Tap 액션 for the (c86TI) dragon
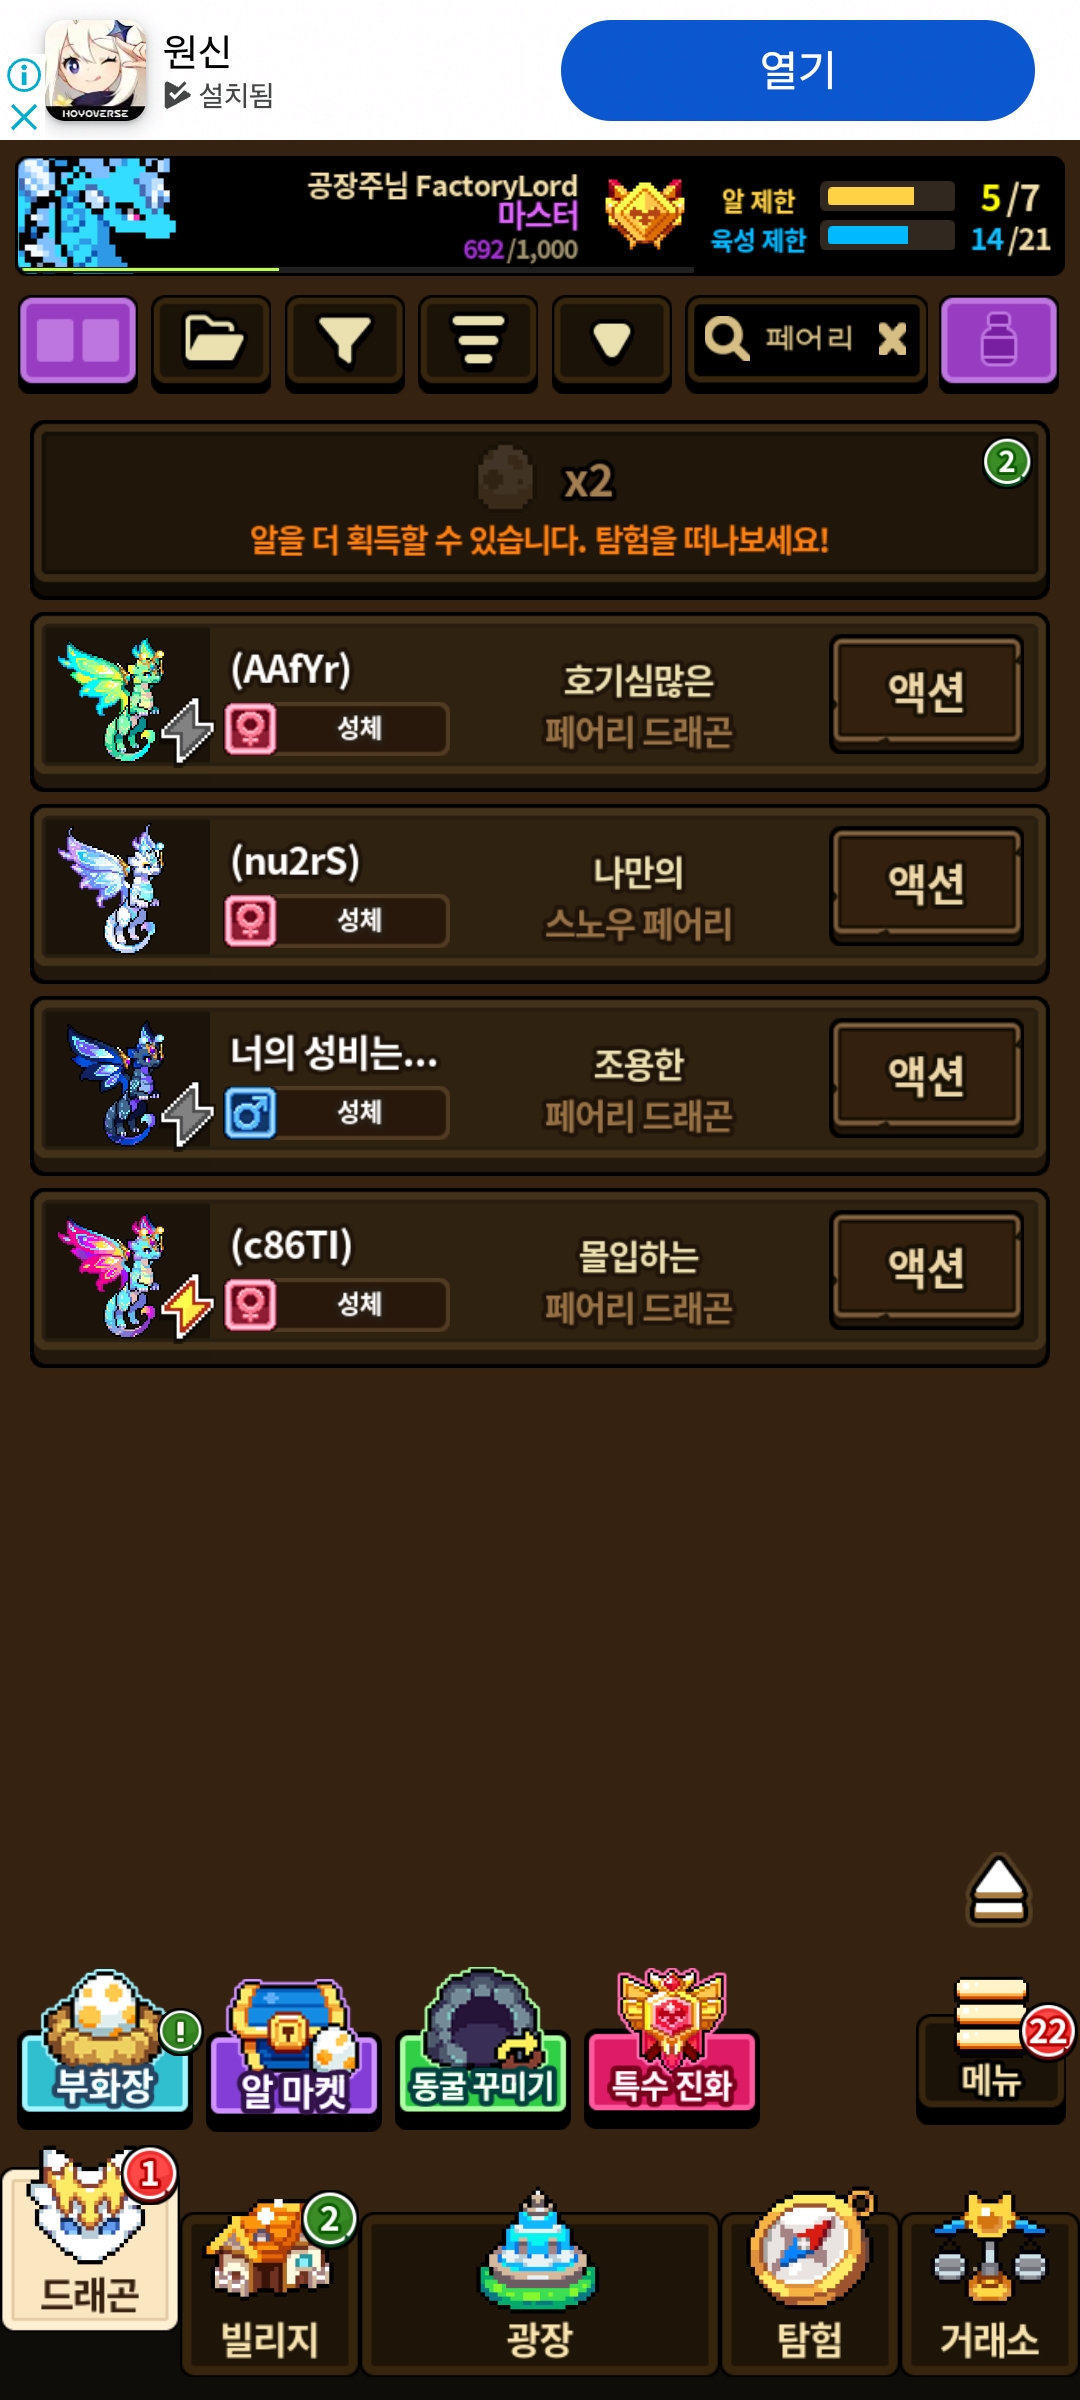1080x2400 pixels. tap(927, 1269)
